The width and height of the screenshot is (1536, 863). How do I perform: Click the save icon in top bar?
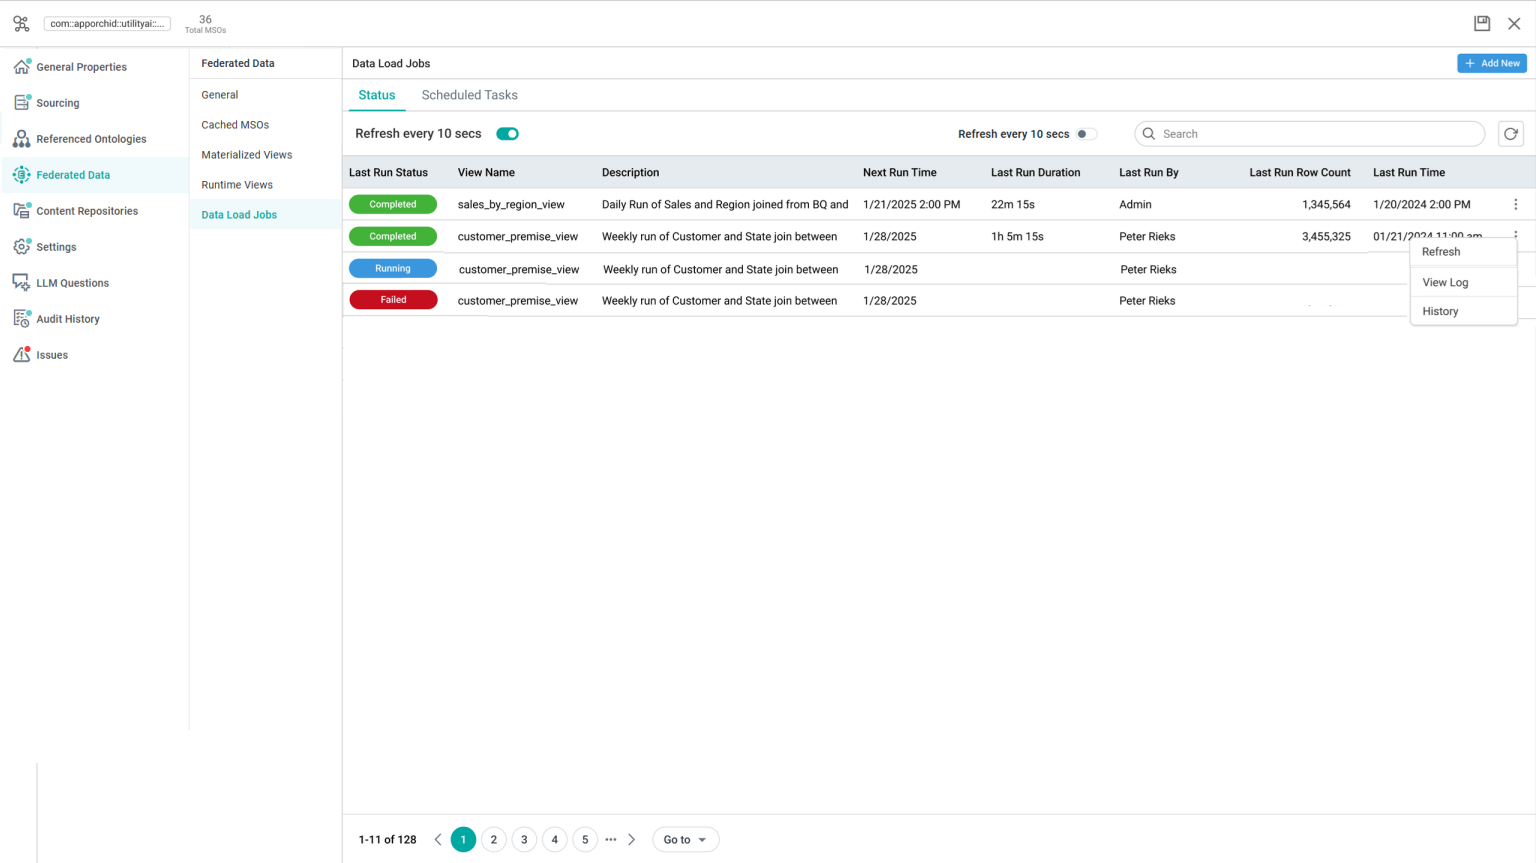[x=1482, y=23]
